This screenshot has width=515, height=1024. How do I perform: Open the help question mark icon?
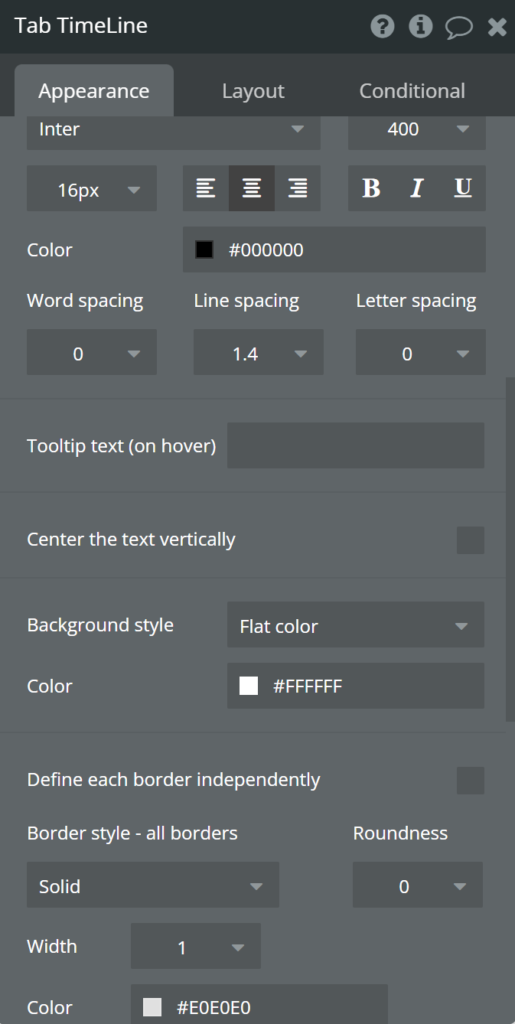pos(382,26)
